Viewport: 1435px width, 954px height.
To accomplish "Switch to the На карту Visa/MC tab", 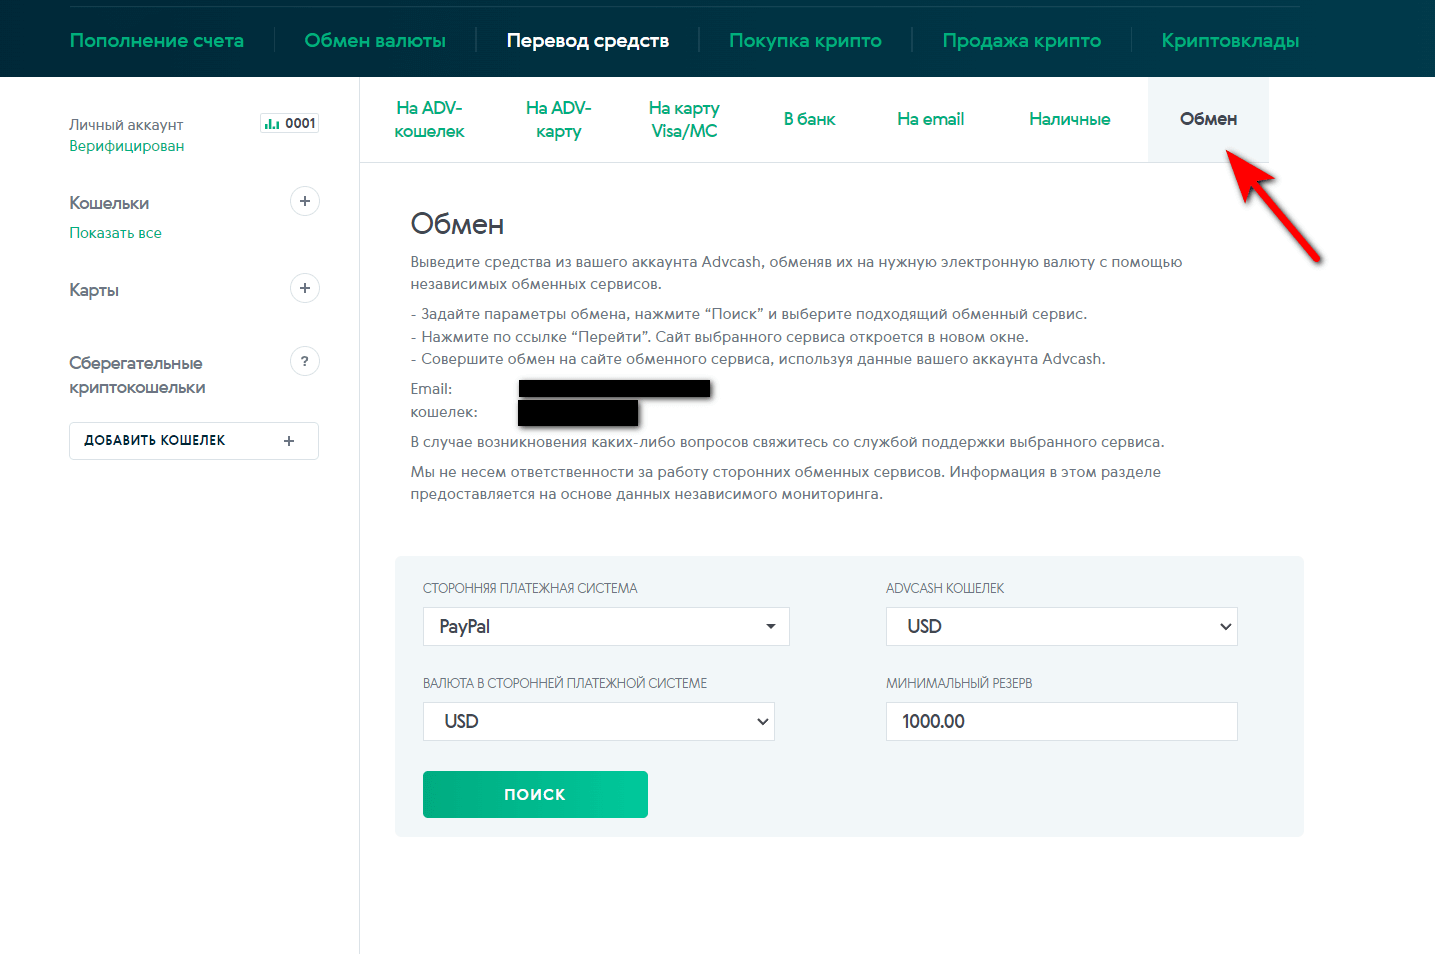I will tap(684, 119).
